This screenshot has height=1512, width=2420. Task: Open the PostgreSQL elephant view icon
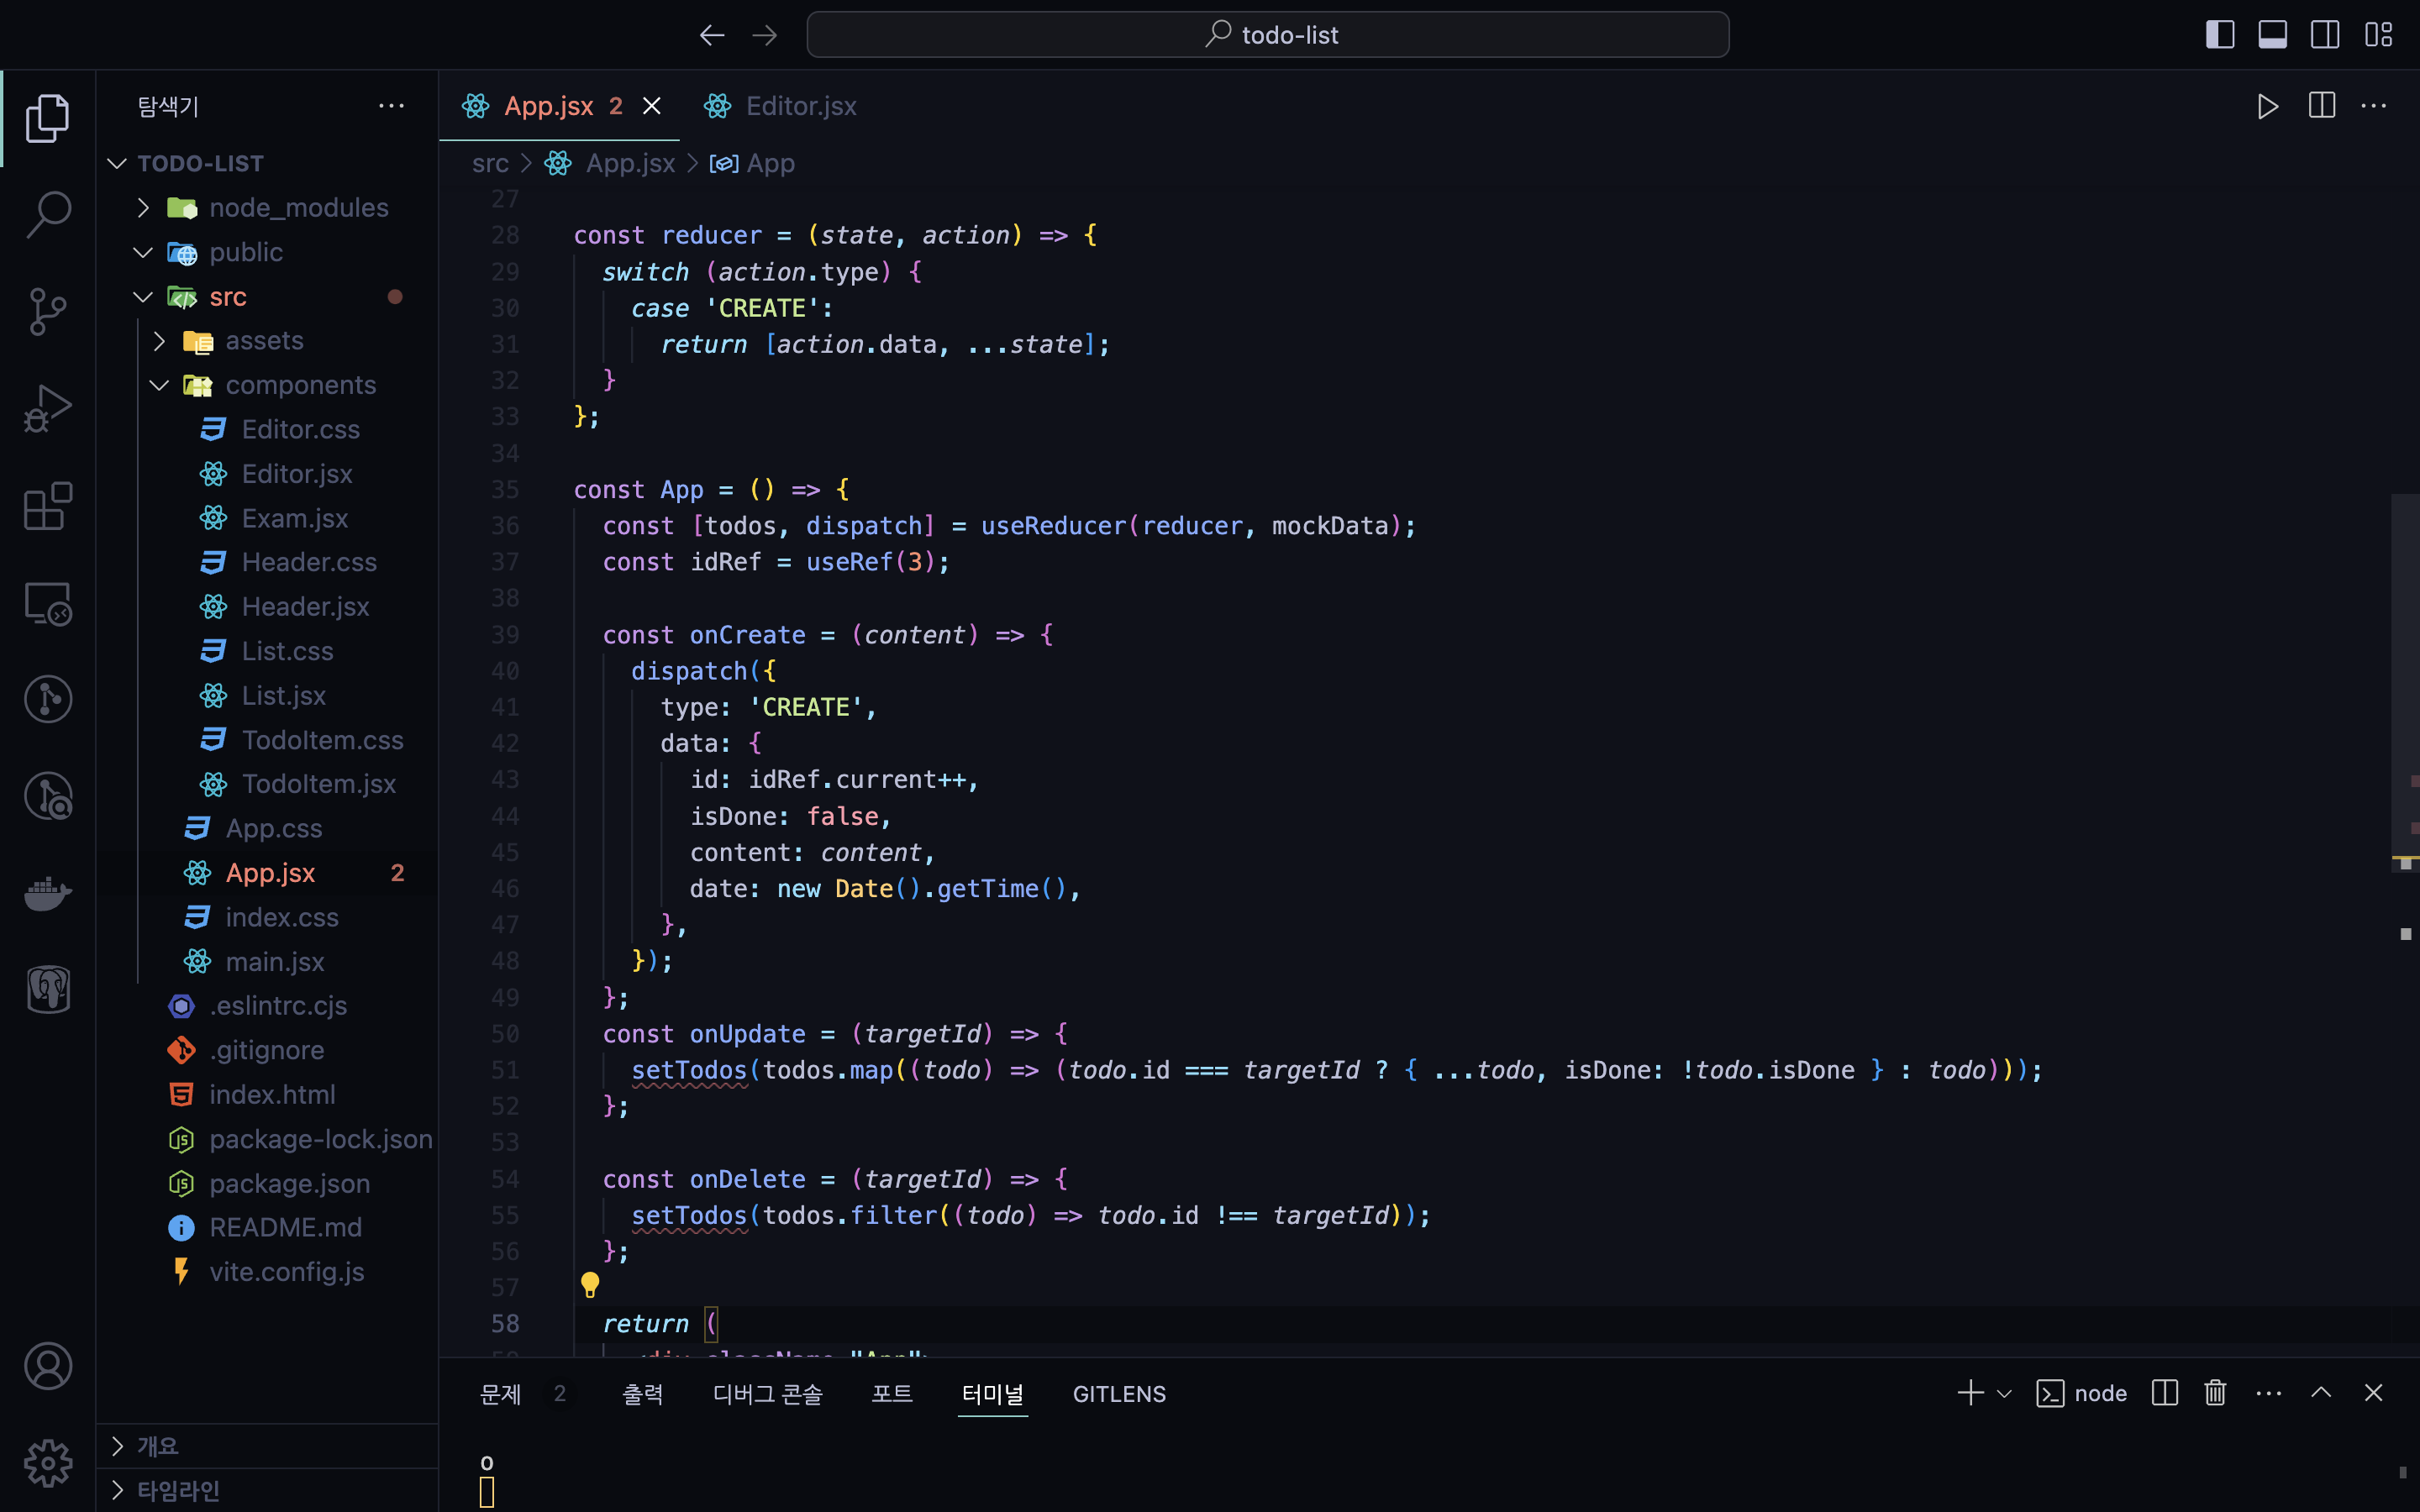pyautogui.click(x=47, y=990)
